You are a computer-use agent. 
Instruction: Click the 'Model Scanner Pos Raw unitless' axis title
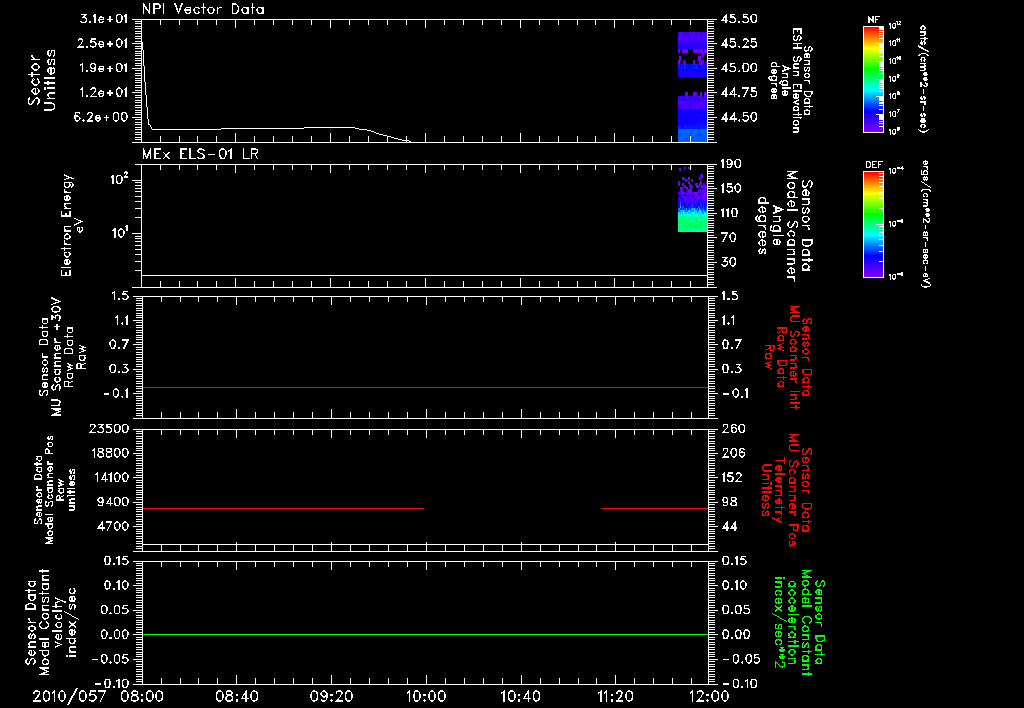pyautogui.click(x=55, y=490)
